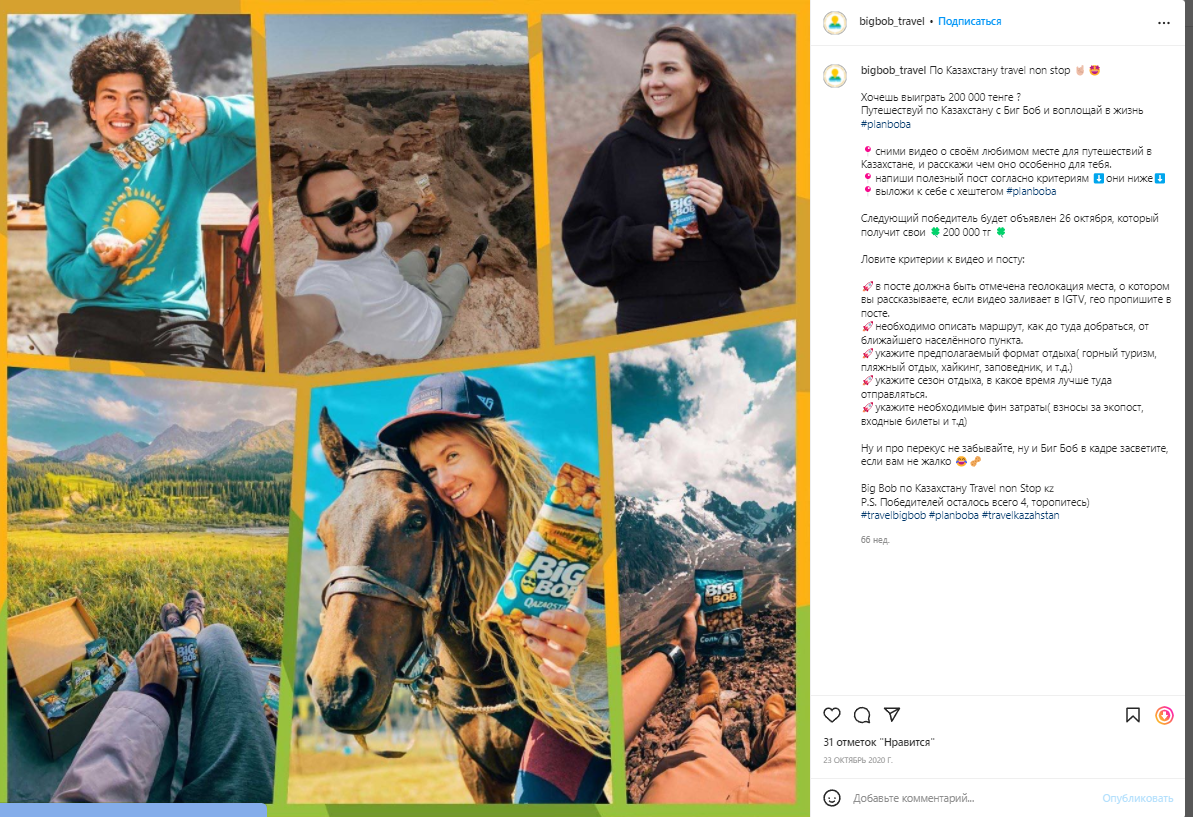Click the circular download icon beside bookmark
The height and width of the screenshot is (817, 1193).
click(1164, 715)
